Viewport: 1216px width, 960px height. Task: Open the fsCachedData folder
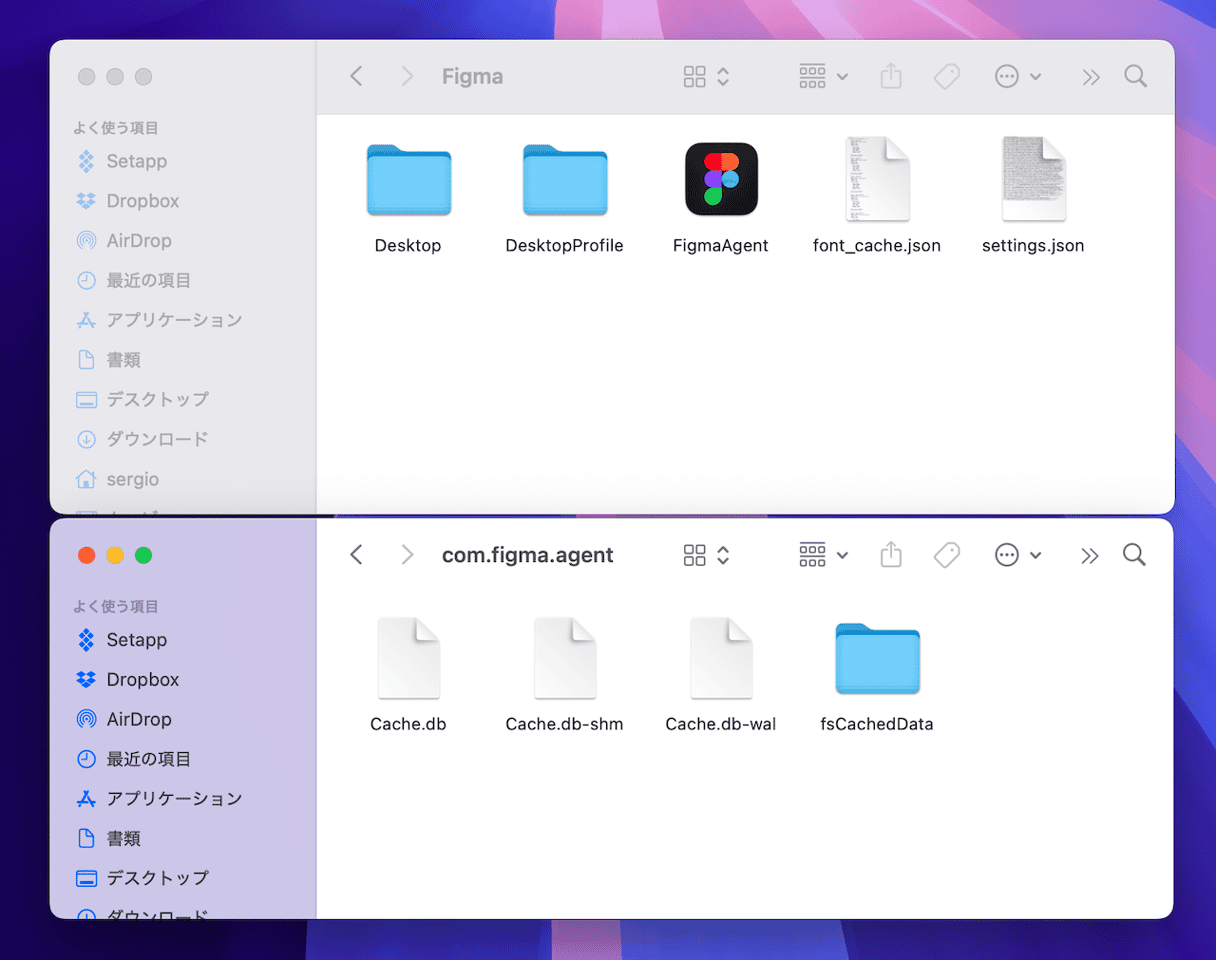[877, 659]
